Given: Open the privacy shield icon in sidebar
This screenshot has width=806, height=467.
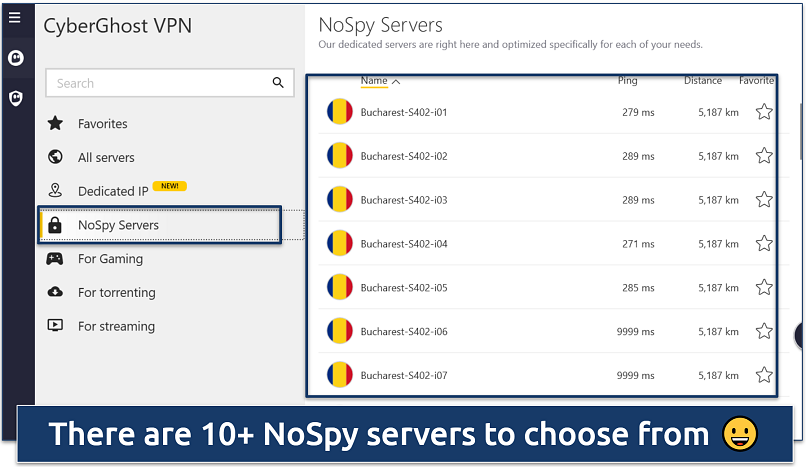Looking at the screenshot, I should (x=16, y=98).
